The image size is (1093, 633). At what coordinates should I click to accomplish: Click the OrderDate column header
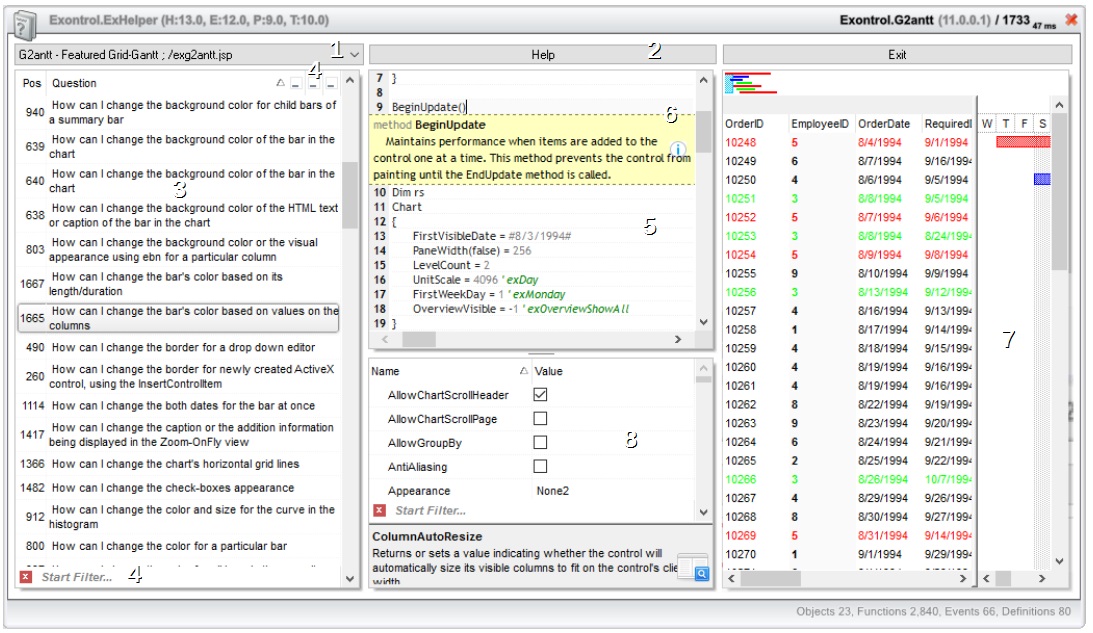pos(884,124)
